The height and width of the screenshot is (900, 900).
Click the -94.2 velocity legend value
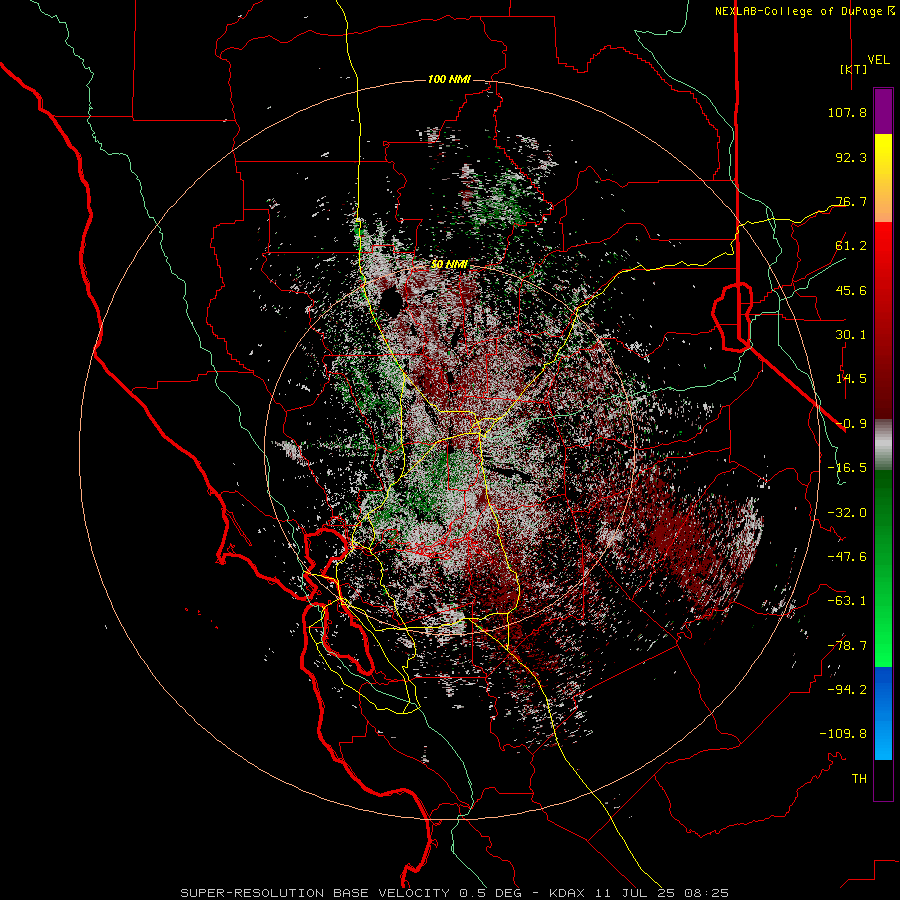point(847,690)
